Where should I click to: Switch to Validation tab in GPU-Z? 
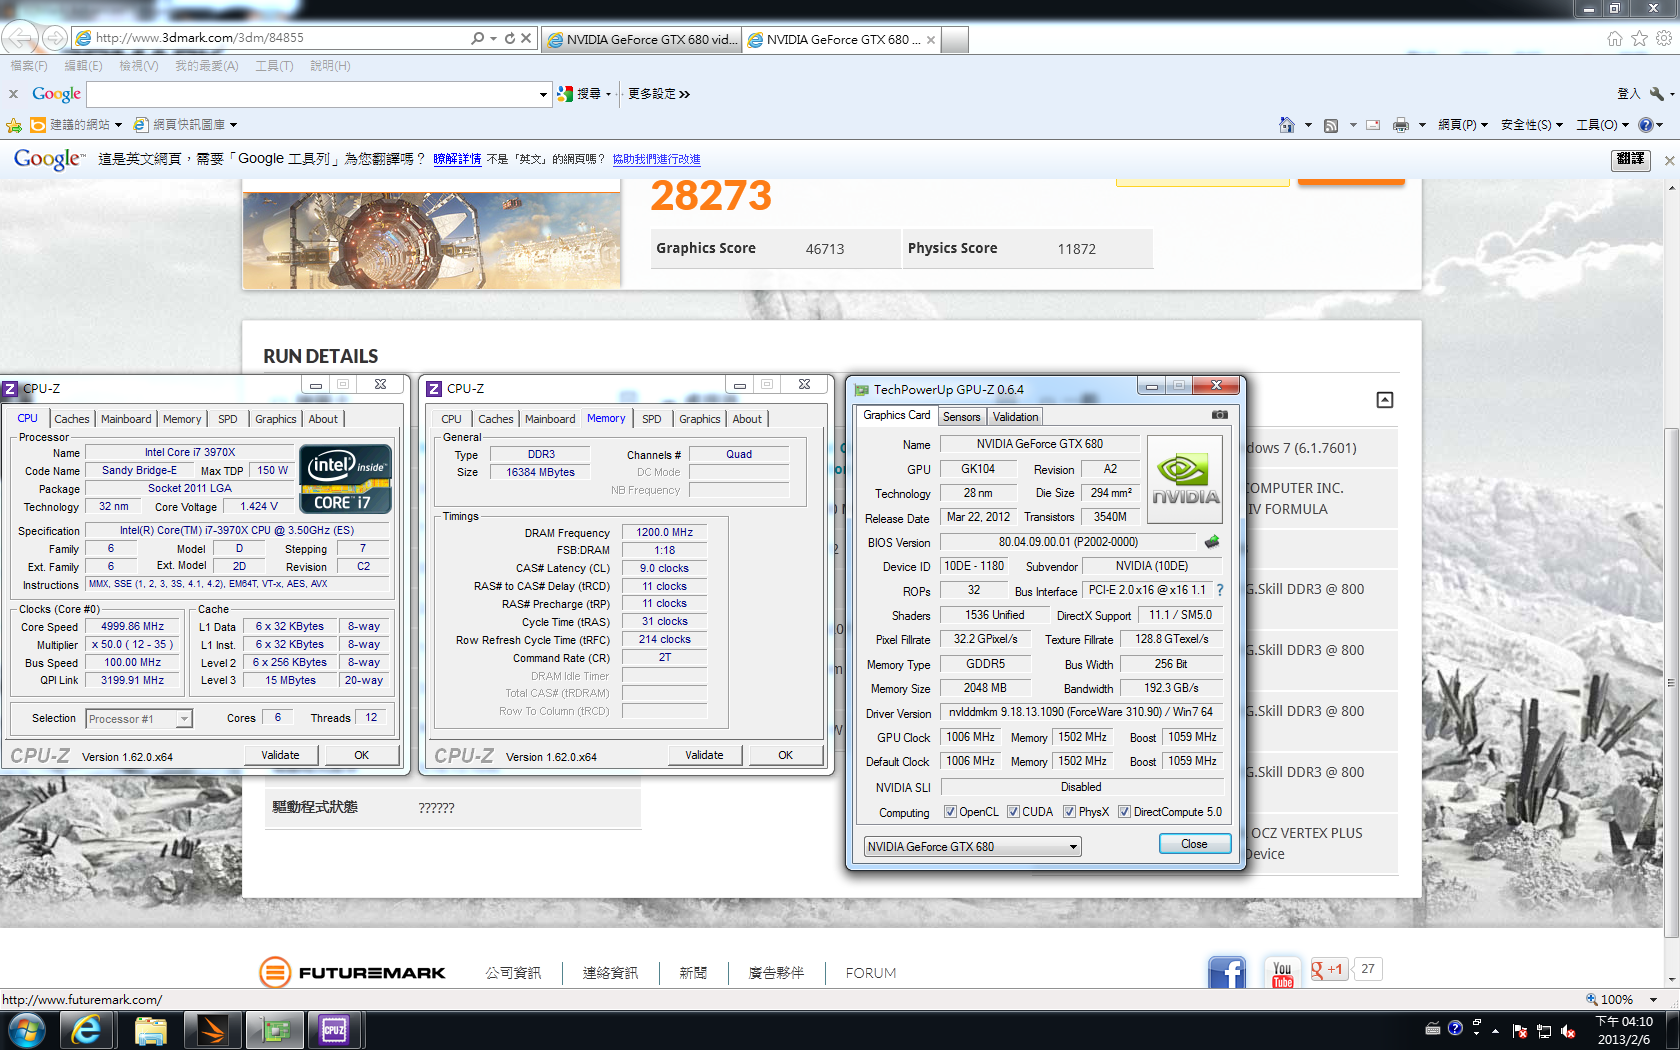tap(1016, 417)
